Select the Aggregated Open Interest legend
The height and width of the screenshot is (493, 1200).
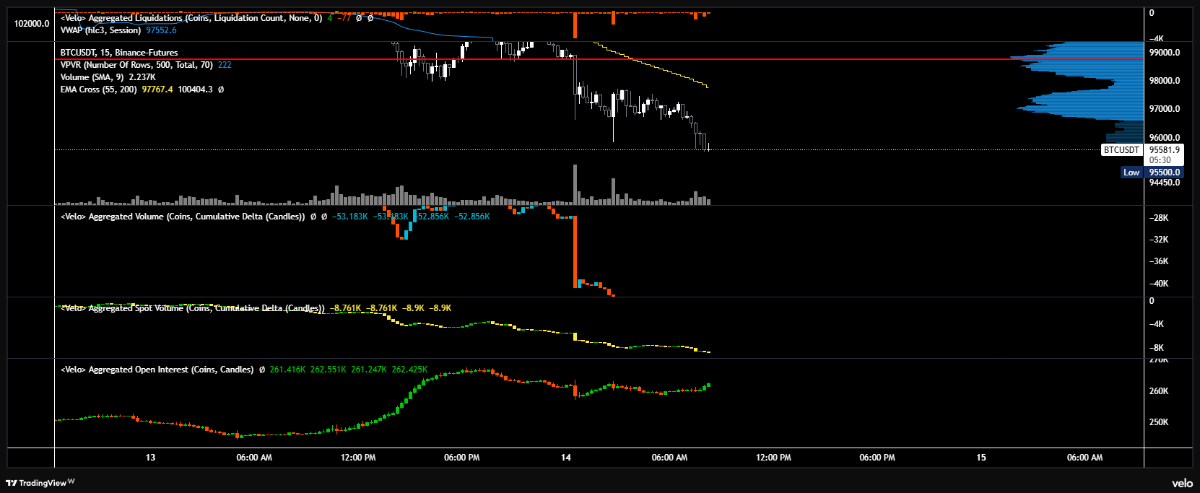[x=157, y=369]
